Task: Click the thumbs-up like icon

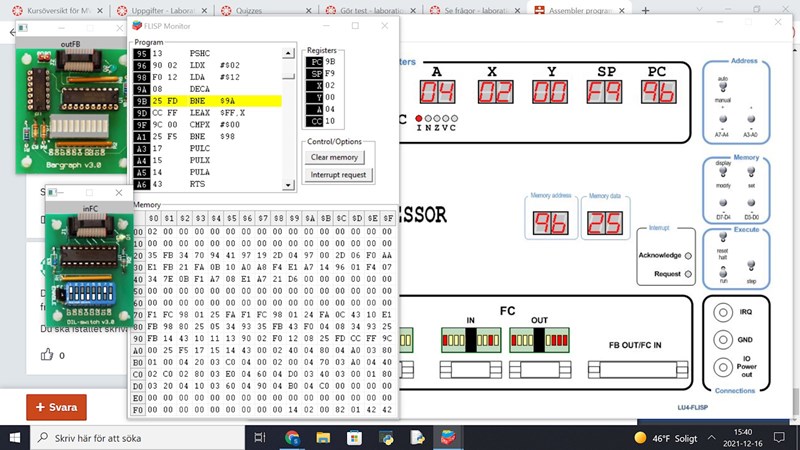Action: tap(46, 354)
